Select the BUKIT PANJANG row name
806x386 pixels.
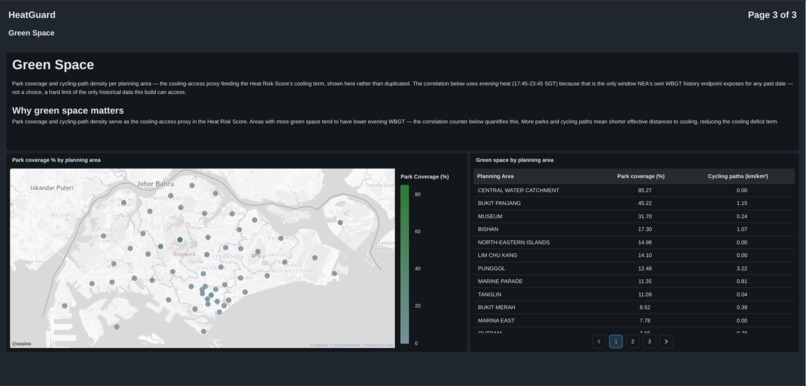[499, 203]
